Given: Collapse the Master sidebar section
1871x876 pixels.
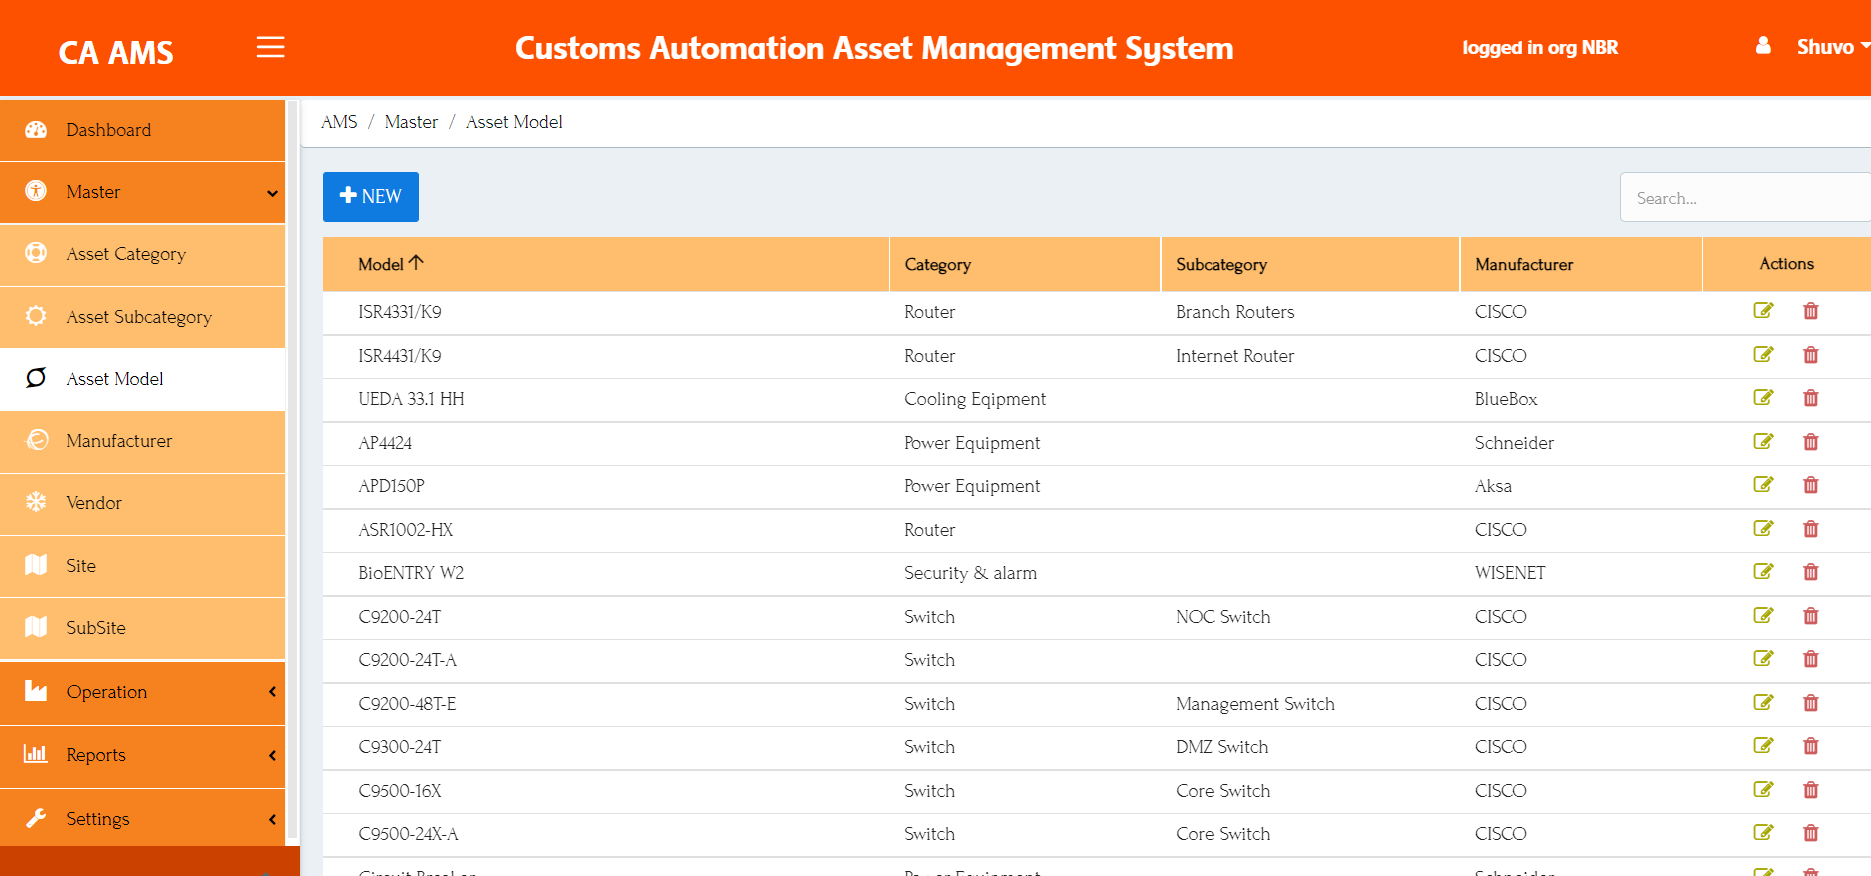Looking at the screenshot, I should click(x=142, y=192).
